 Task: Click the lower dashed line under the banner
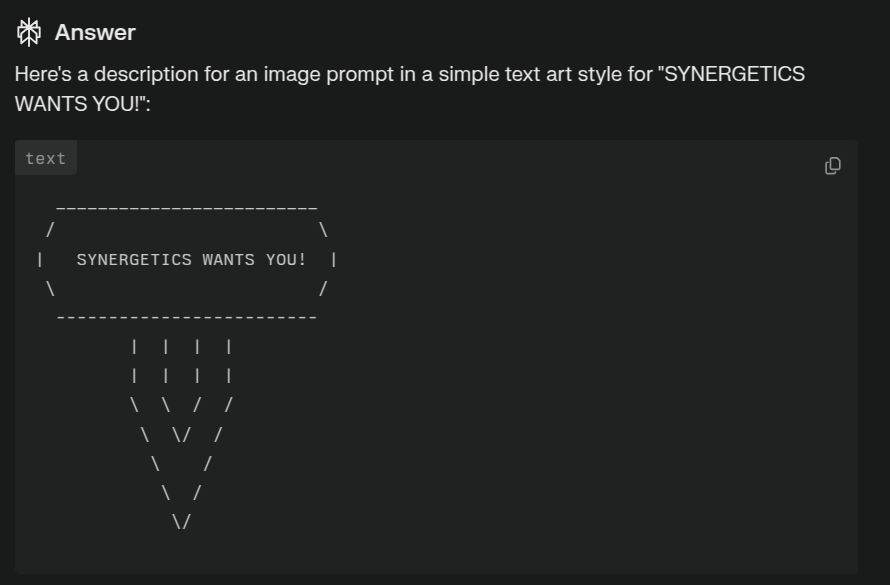187,317
